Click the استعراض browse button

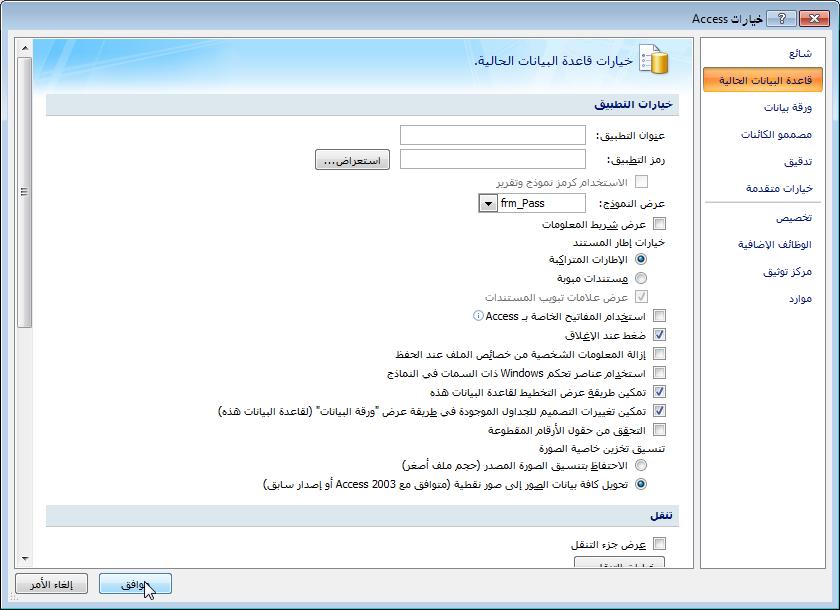click(352, 160)
